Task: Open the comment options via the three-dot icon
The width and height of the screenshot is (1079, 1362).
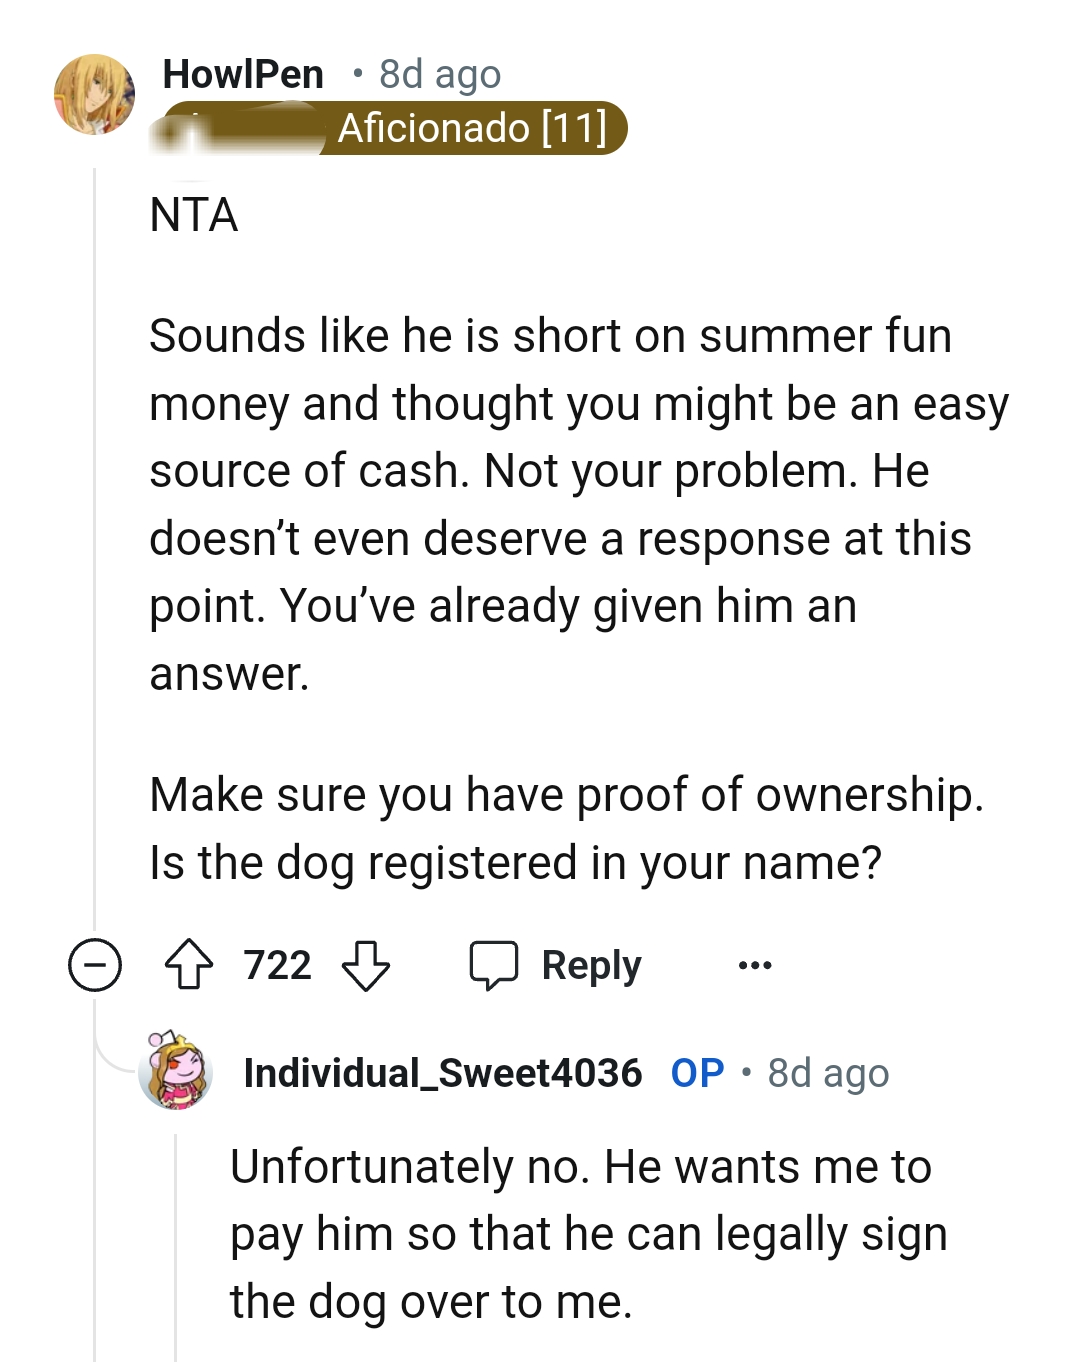Action: (756, 964)
